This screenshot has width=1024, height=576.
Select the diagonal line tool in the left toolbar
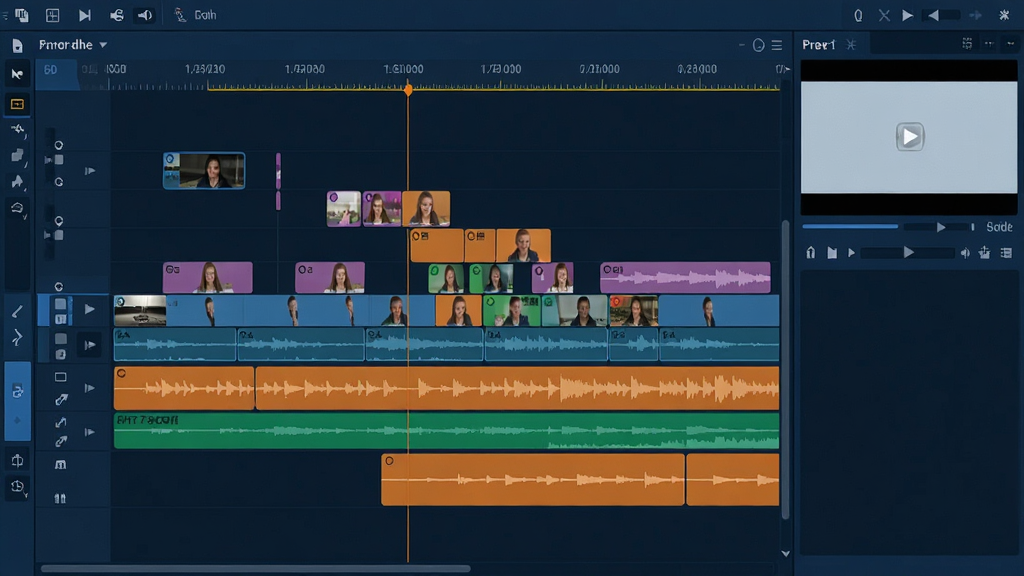click(17, 312)
